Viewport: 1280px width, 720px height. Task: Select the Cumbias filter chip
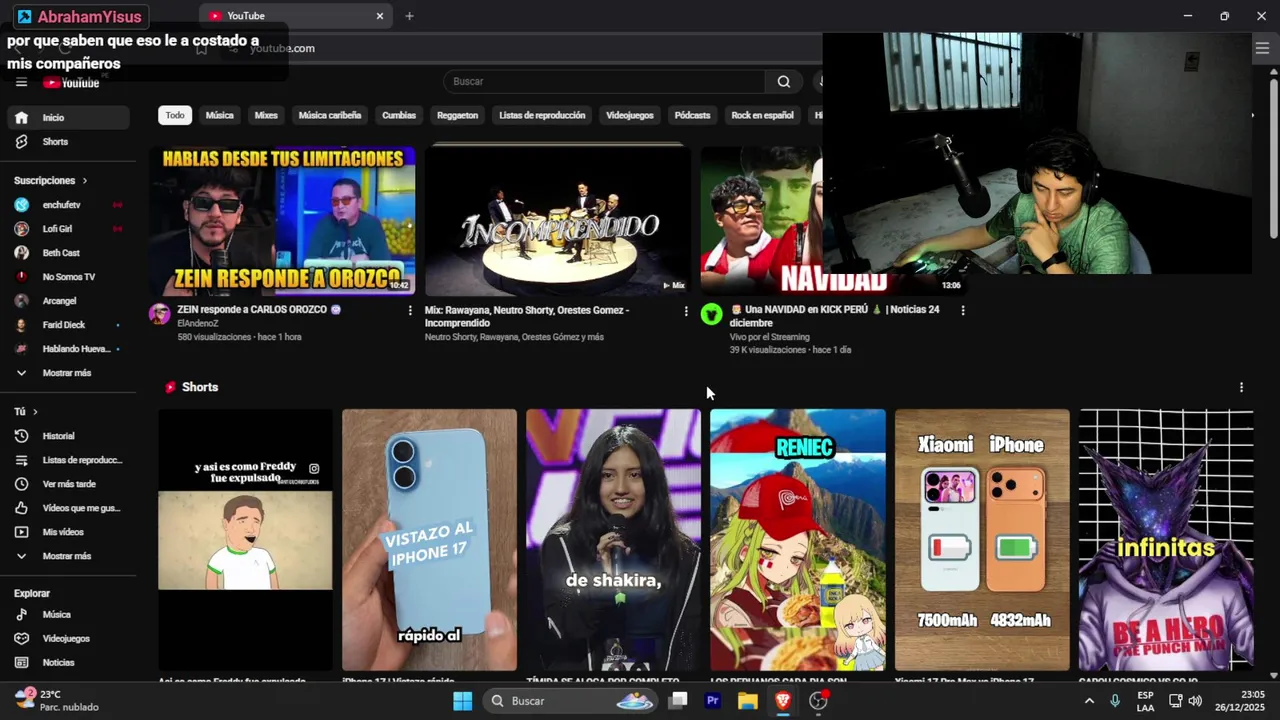point(399,115)
